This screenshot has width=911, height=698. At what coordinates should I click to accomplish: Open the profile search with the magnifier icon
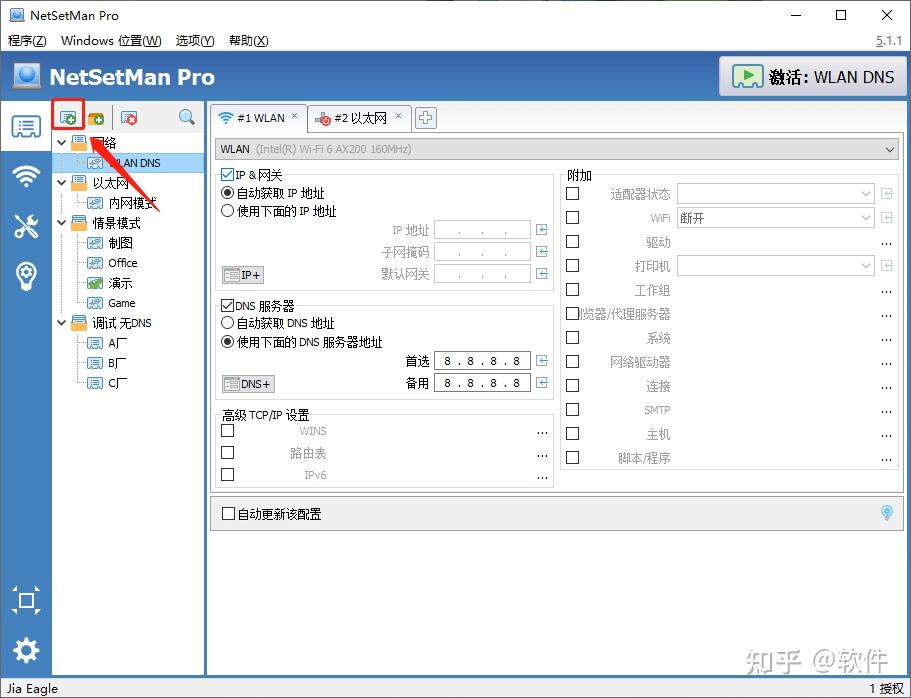point(185,117)
